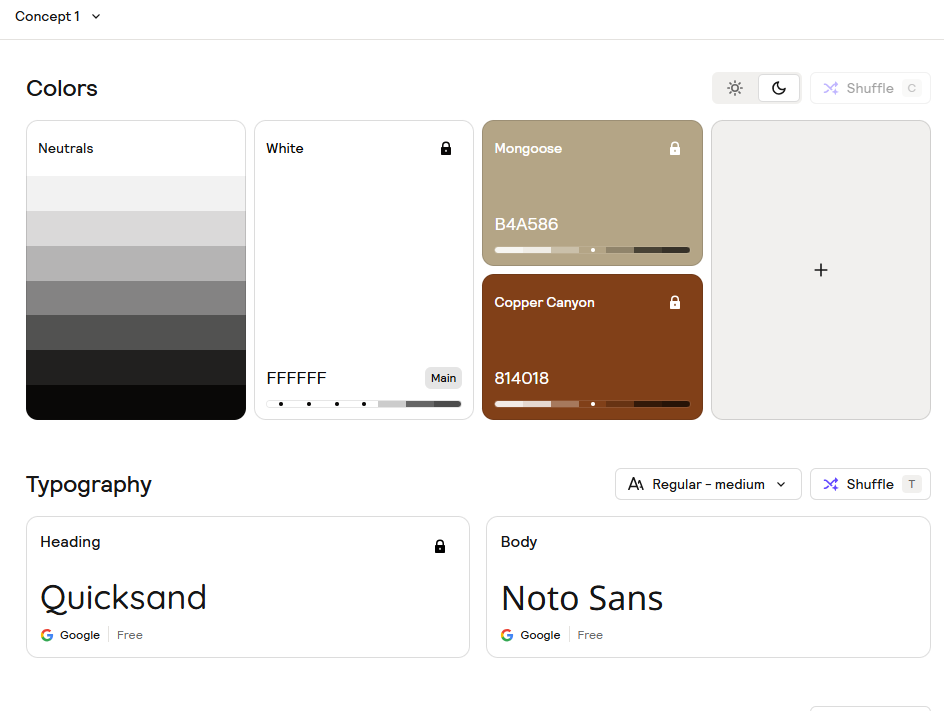Click the Neutrals card title
Image resolution: width=944 pixels, height=711 pixels.
coord(66,148)
